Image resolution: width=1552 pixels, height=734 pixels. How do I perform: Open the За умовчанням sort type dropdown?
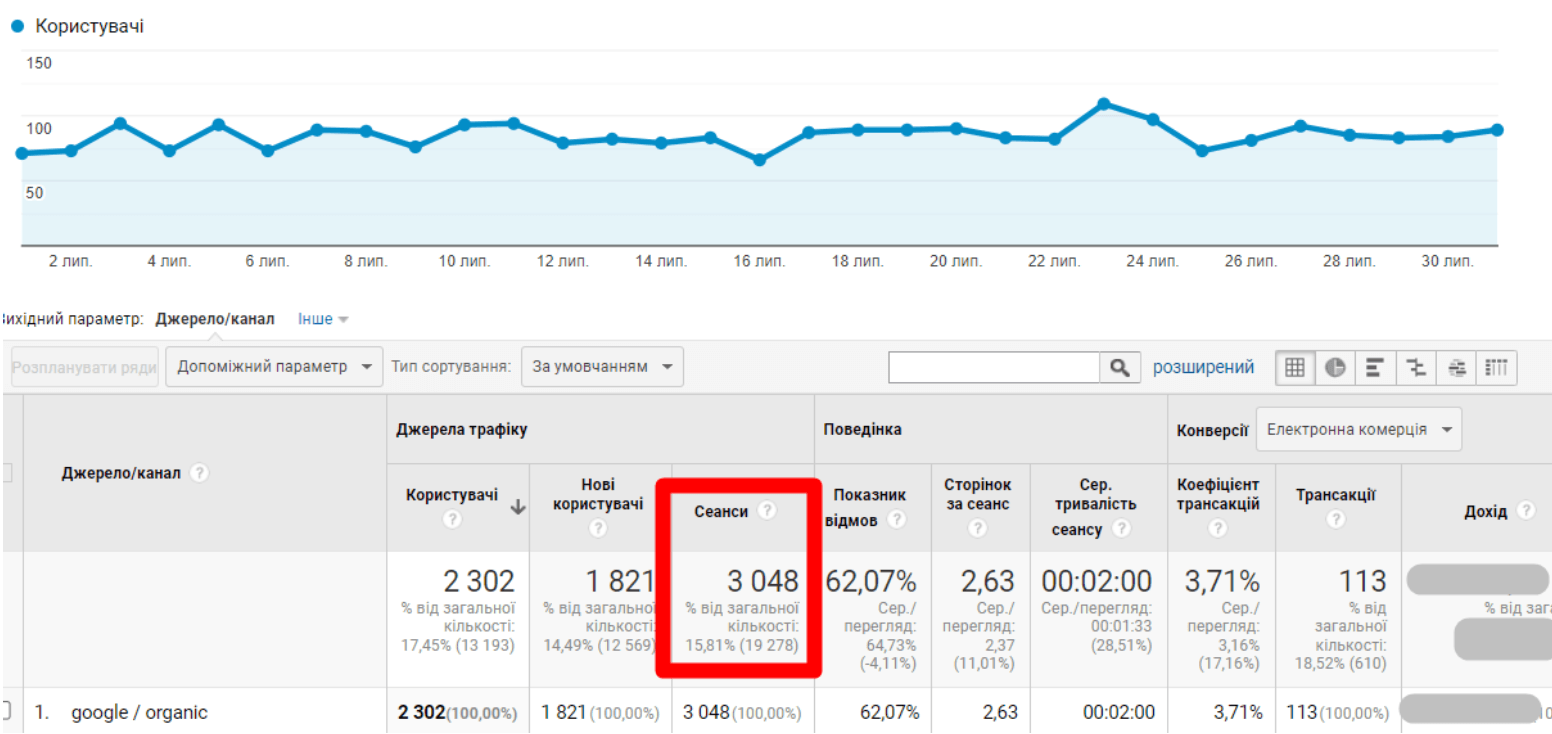(x=603, y=367)
